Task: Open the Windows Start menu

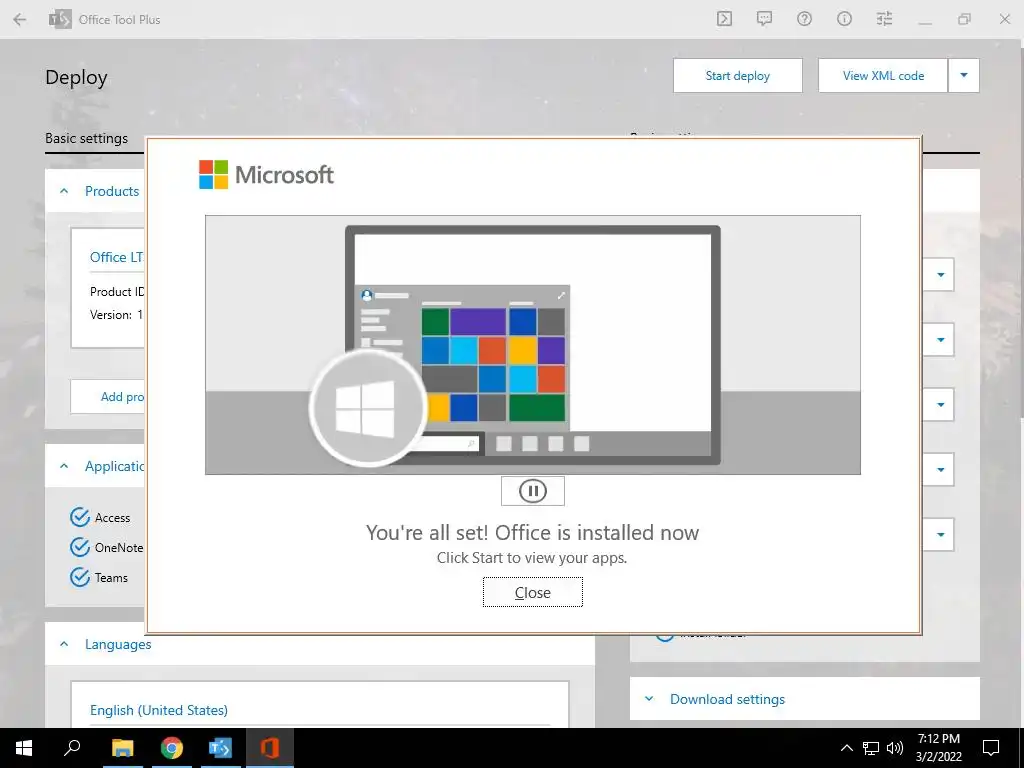Action: point(24,748)
